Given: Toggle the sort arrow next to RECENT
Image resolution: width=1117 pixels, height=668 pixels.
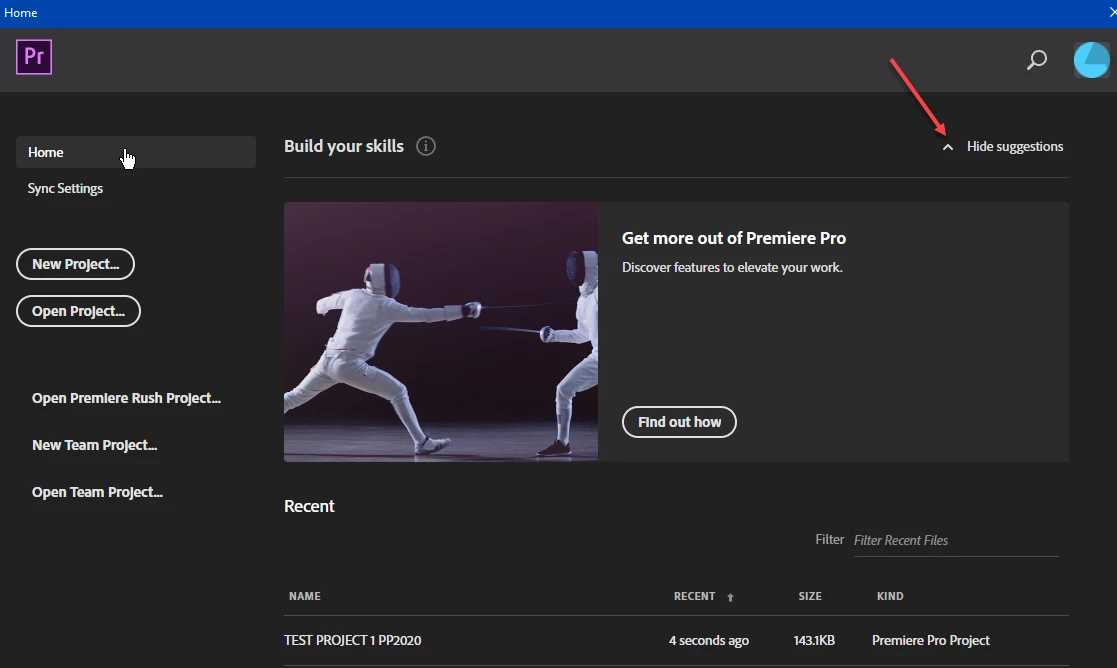Looking at the screenshot, I should click(730, 597).
